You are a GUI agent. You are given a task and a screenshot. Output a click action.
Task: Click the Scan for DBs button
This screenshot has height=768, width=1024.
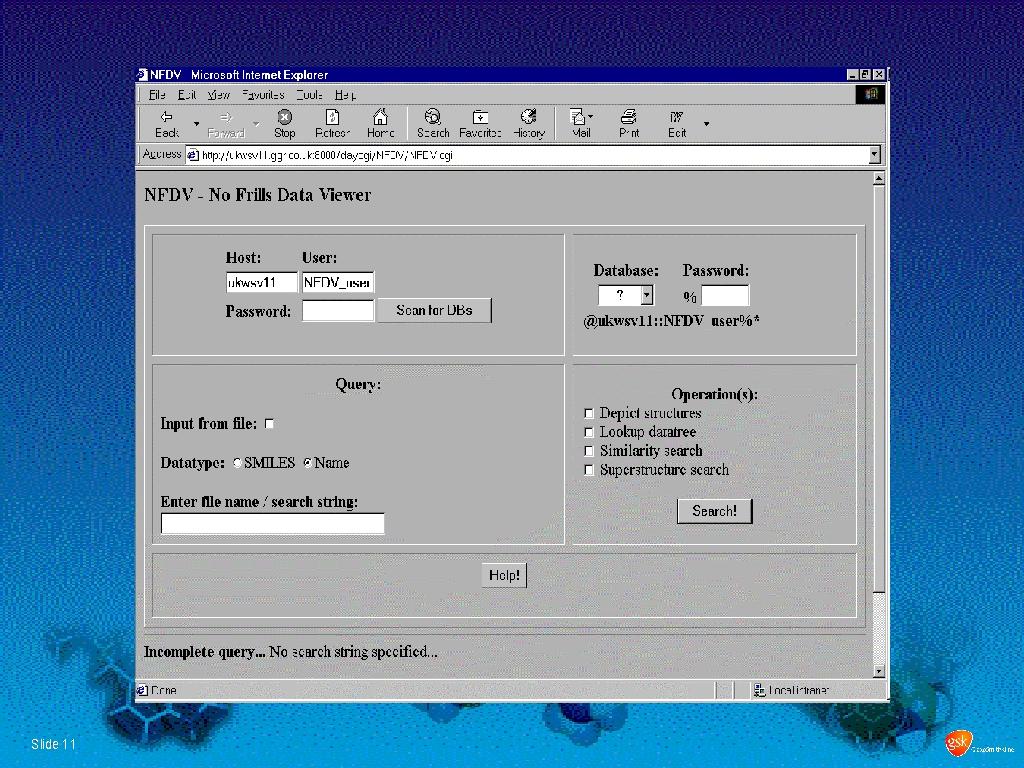pos(434,310)
